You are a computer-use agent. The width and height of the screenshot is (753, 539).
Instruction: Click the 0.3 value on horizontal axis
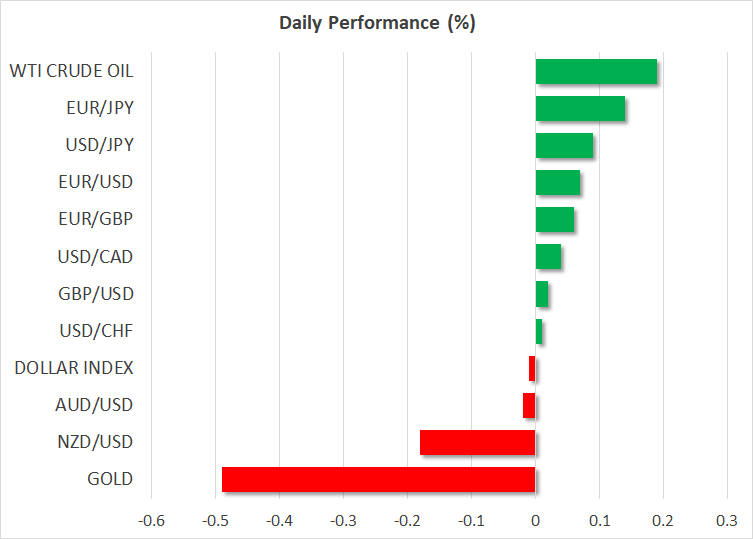coord(727,520)
